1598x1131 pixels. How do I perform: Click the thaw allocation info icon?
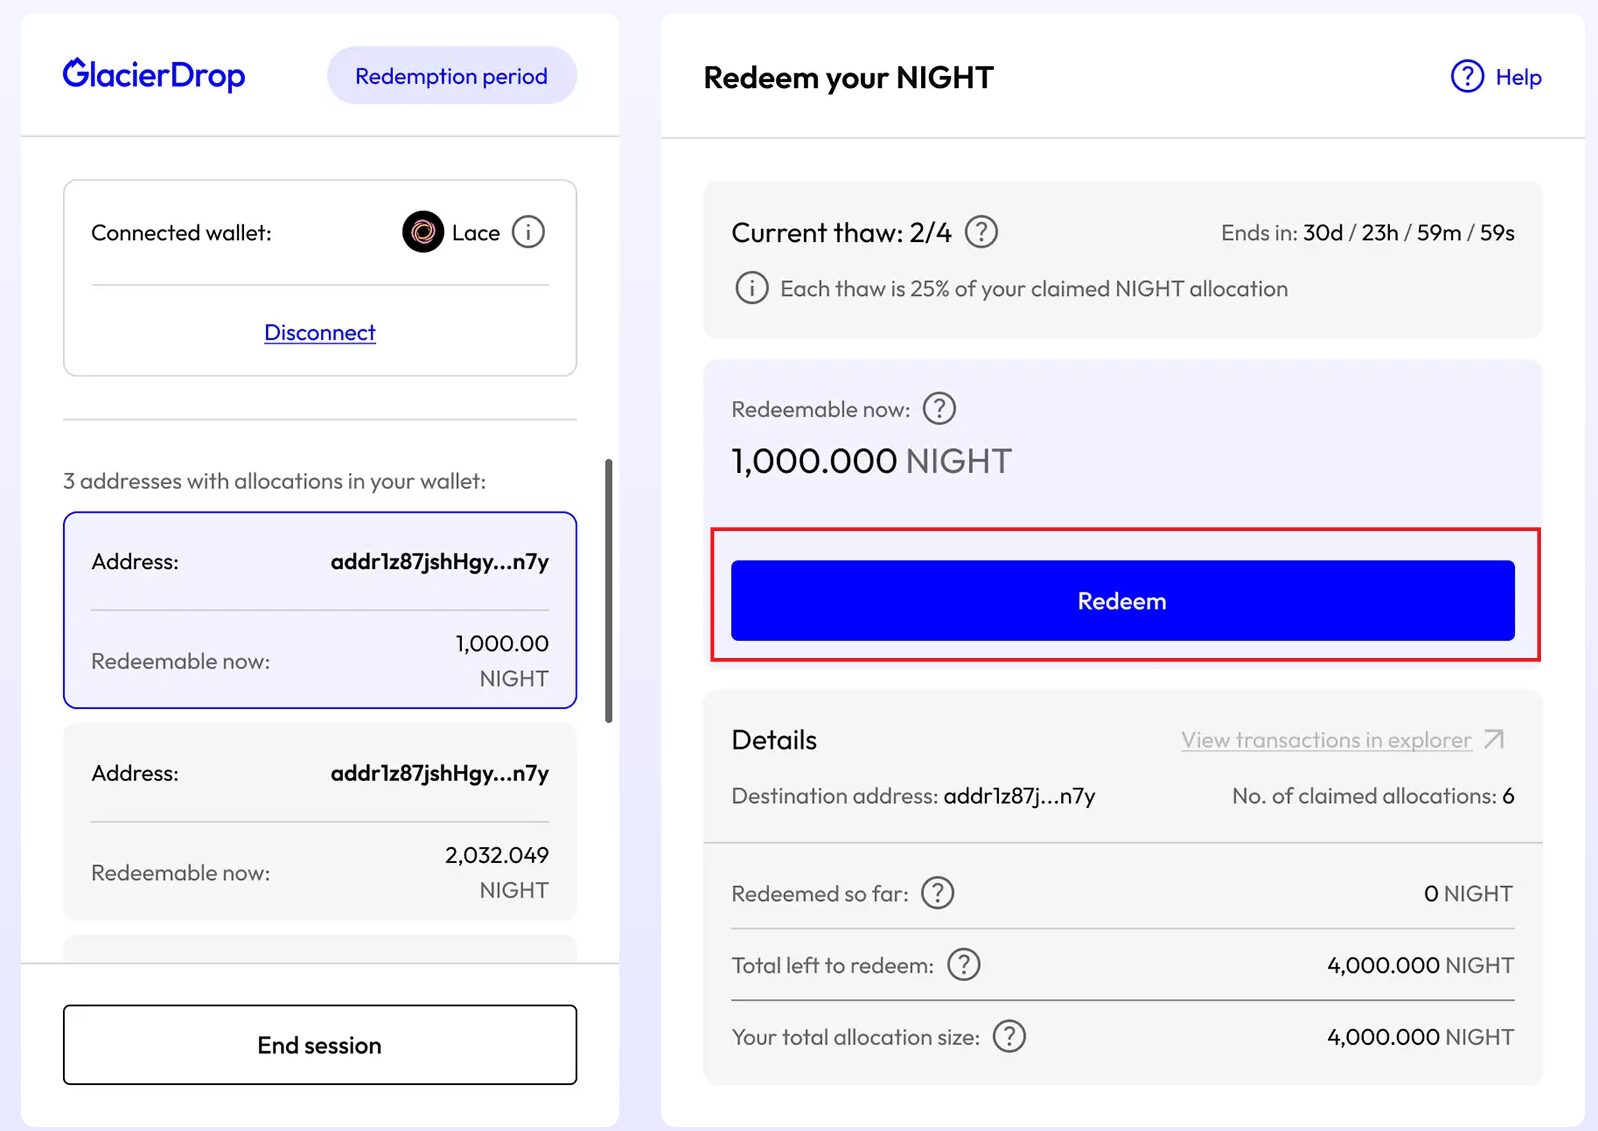point(752,288)
